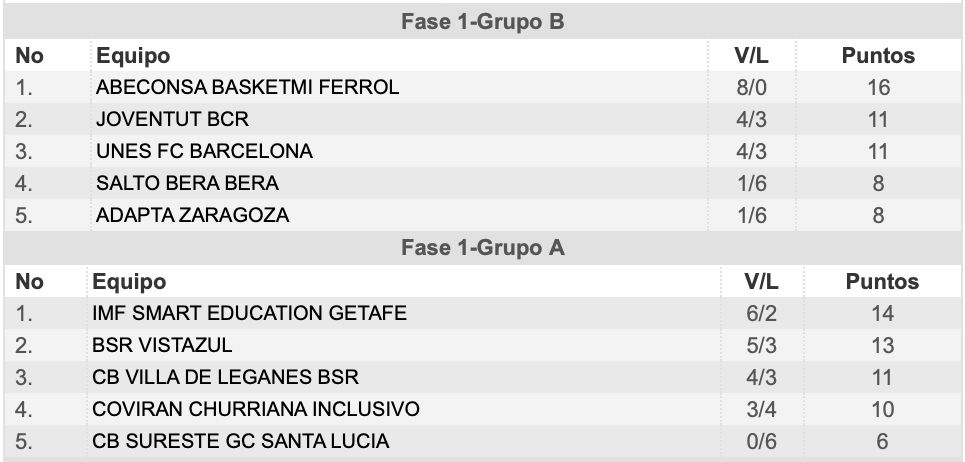
Task: Open BSR VISTAZUL team entry
Action: (x=162, y=345)
